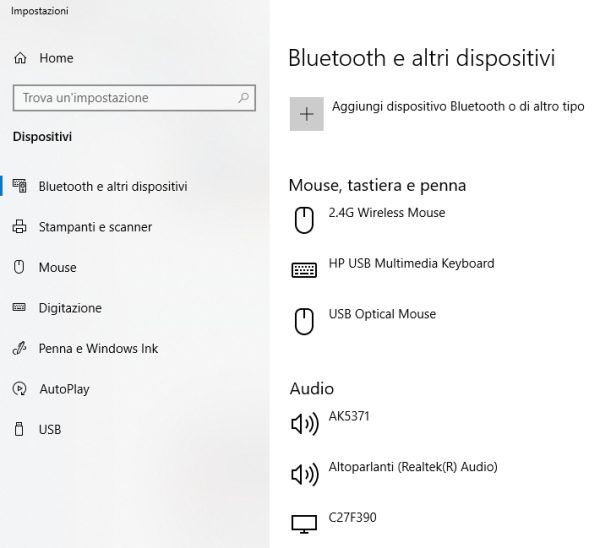Click the Dispositivi category heading

pos(42,137)
